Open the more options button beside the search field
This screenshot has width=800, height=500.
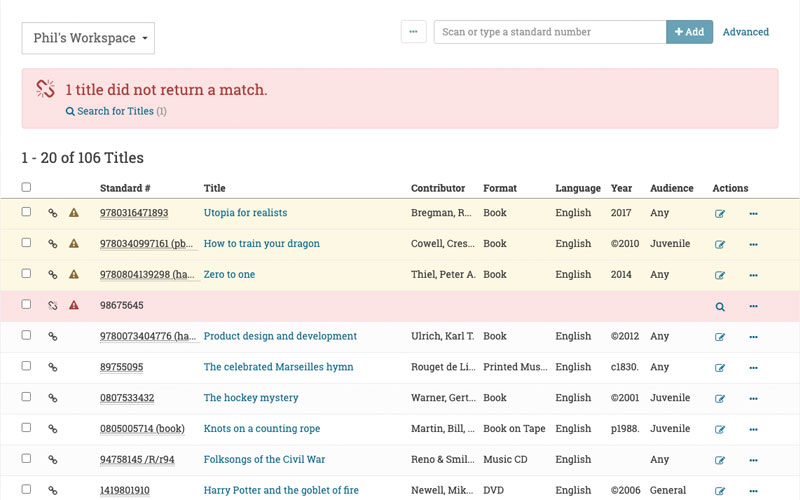click(x=413, y=32)
